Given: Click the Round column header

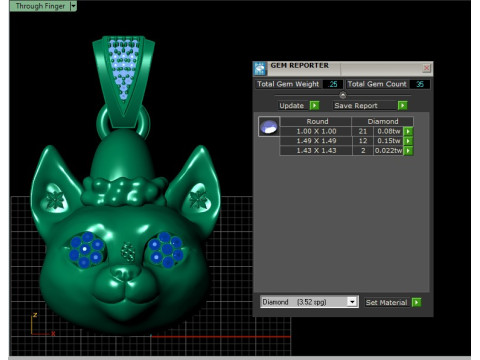Looking at the screenshot, I should pyautogui.click(x=316, y=121).
